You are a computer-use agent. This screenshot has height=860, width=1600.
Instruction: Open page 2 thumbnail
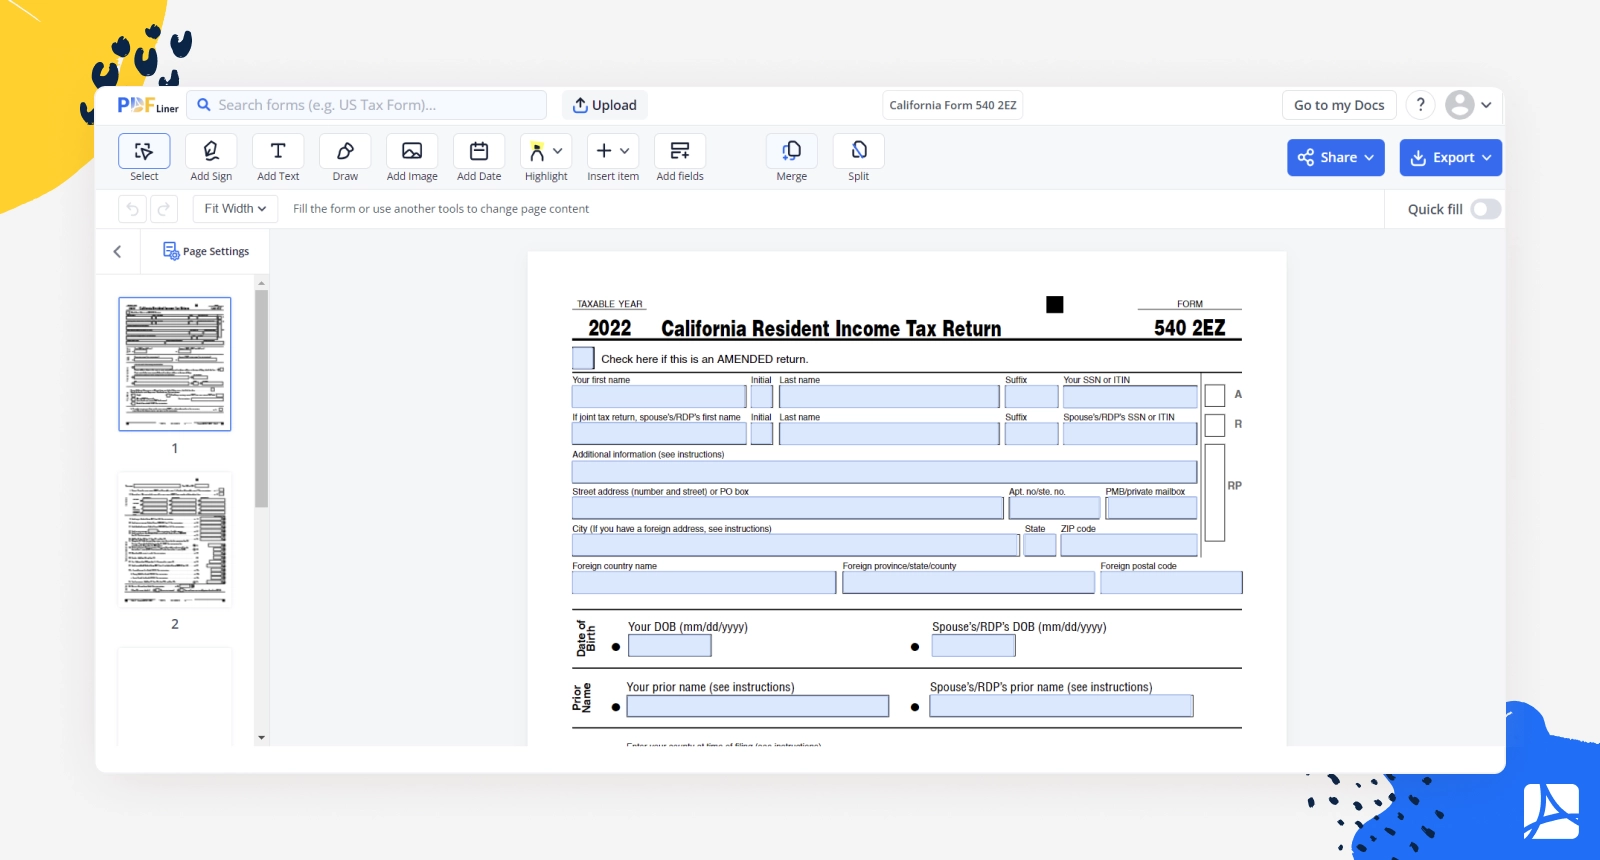point(175,540)
